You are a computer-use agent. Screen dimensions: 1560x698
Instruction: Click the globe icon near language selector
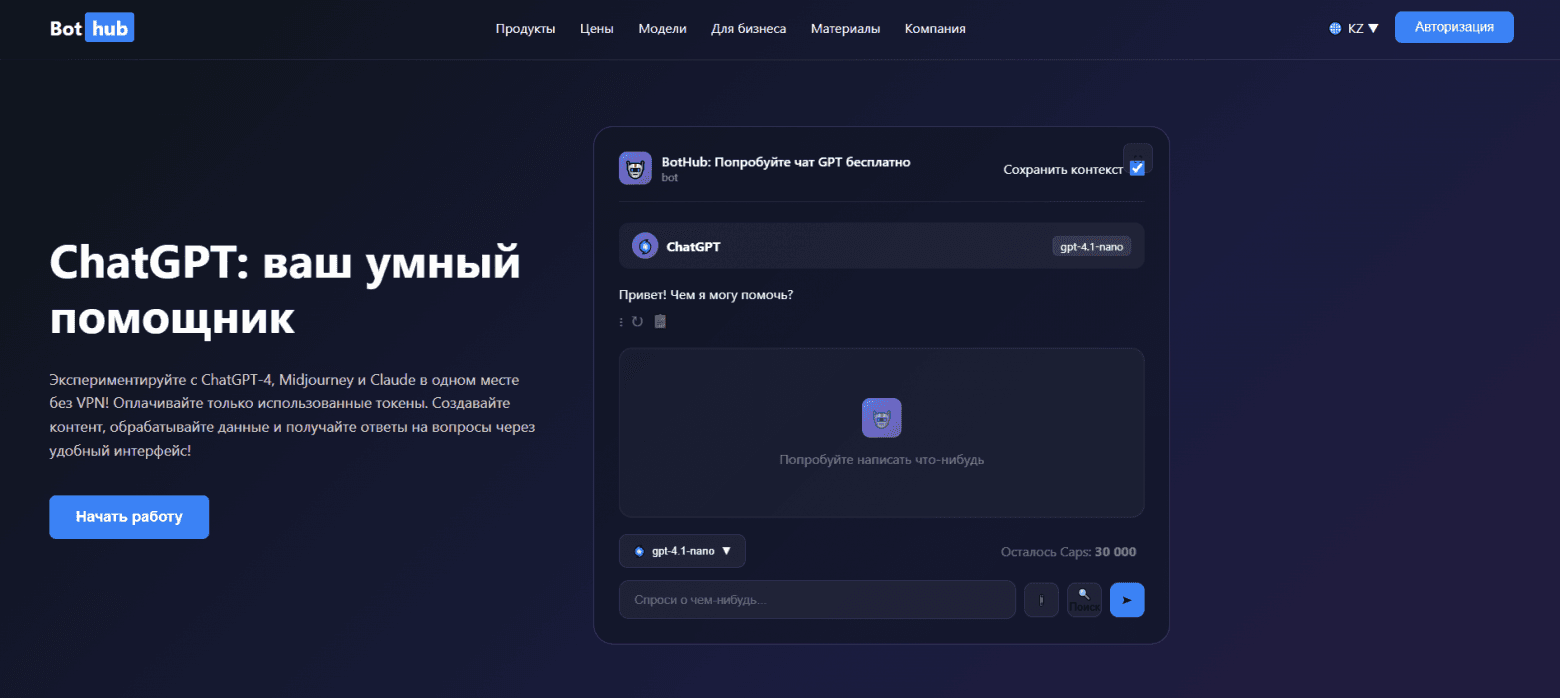point(1334,27)
